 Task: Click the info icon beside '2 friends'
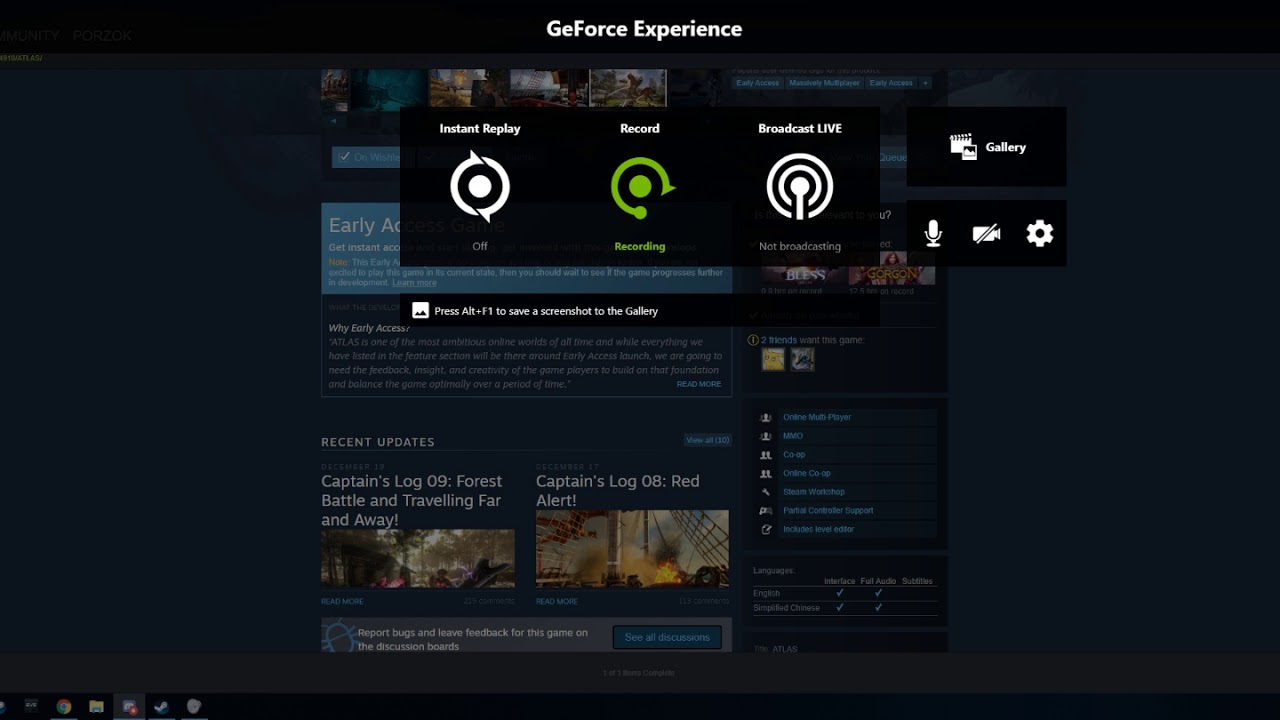tap(754, 340)
